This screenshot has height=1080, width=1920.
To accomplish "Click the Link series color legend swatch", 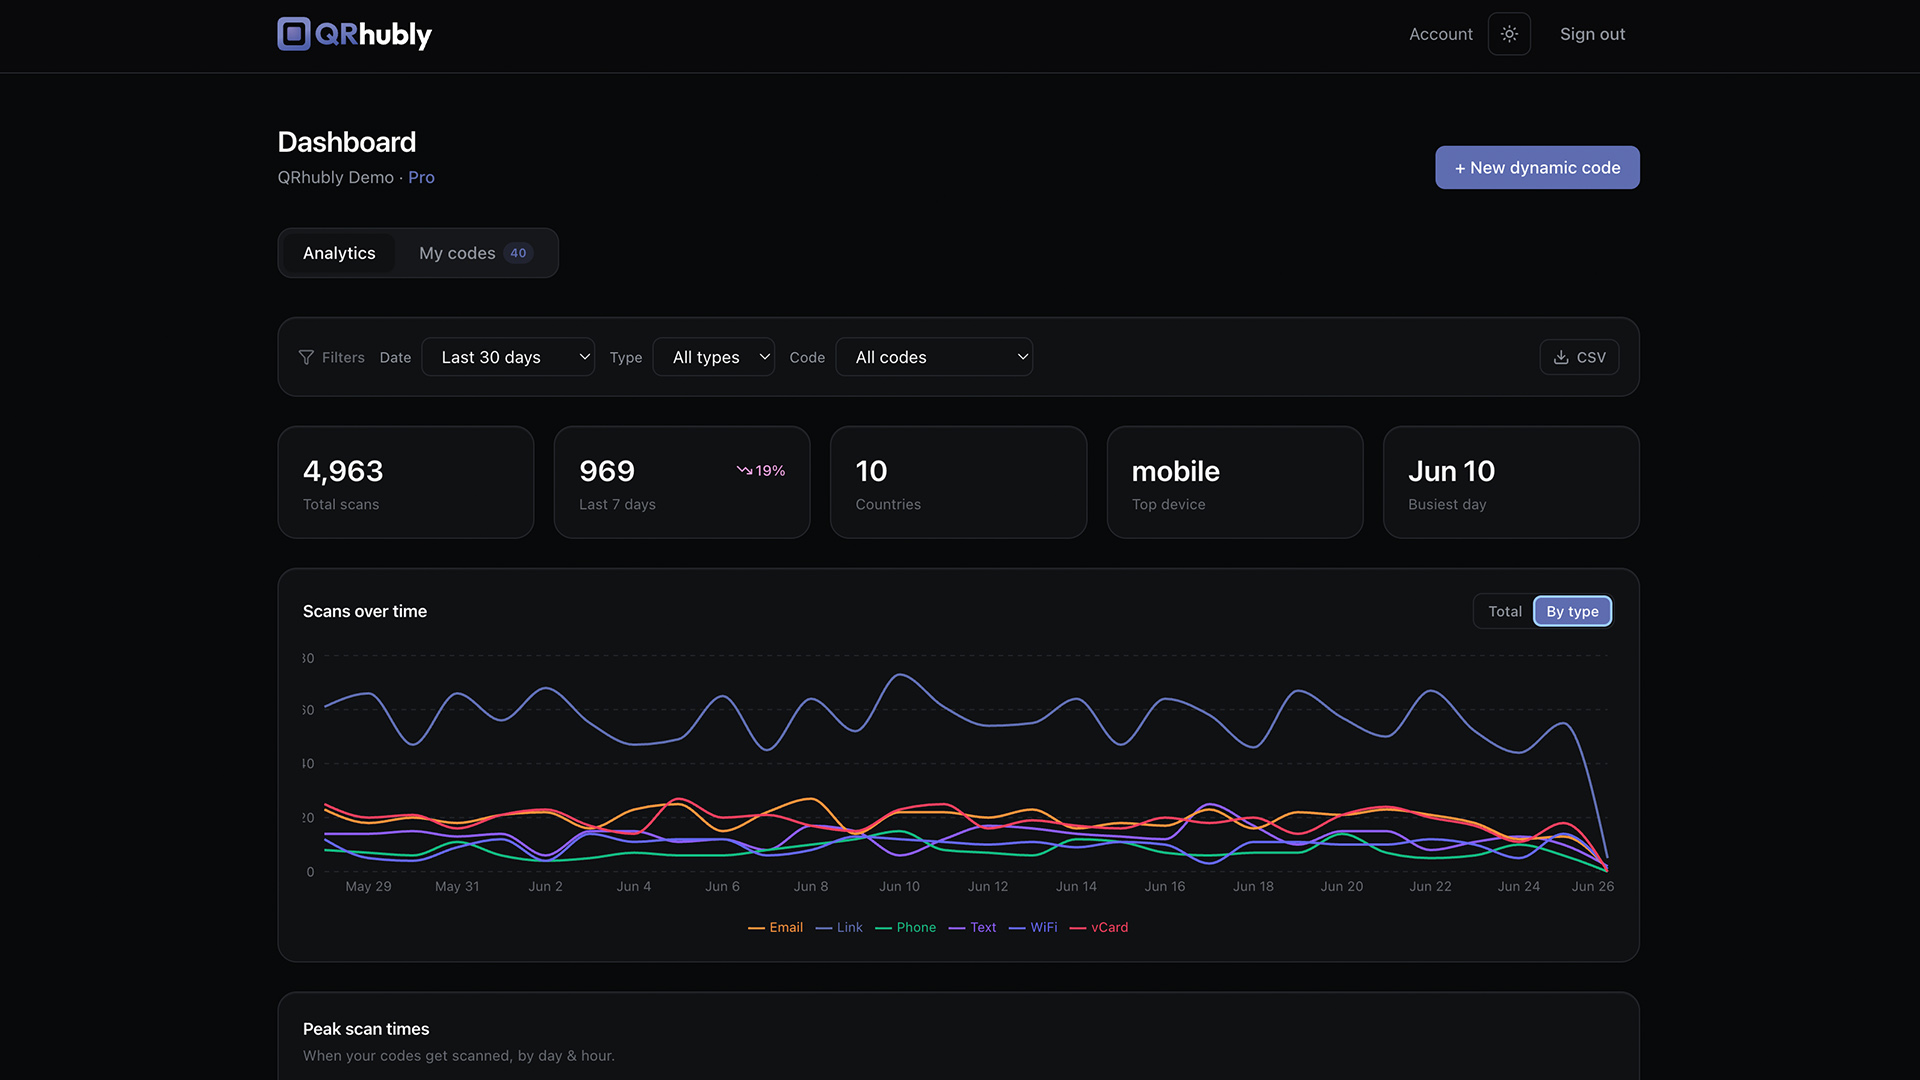I will [x=824, y=928].
